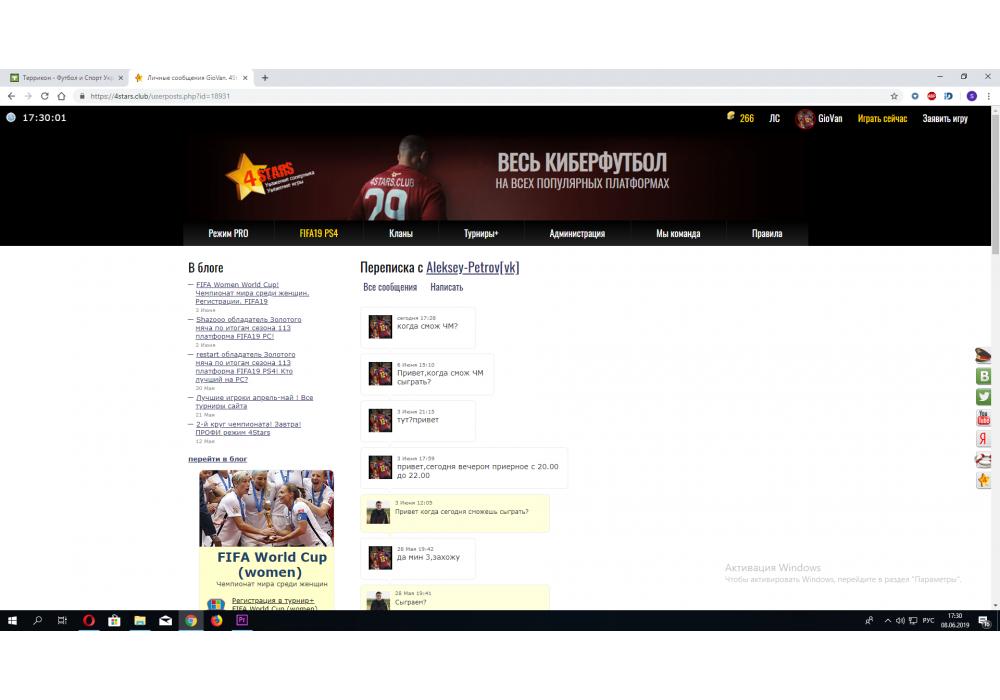Open Aleksey-Petrov[vk] profile link
The width and height of the screenshot is (1000, 700).
pos(473,267)
